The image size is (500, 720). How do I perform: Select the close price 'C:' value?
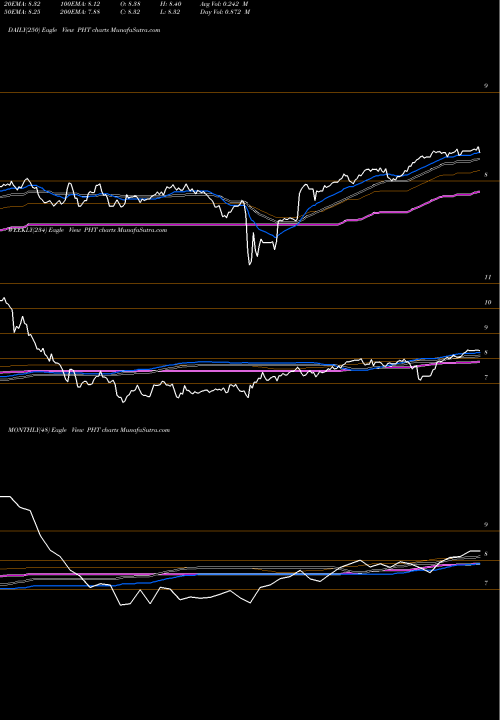click(130, 12)
